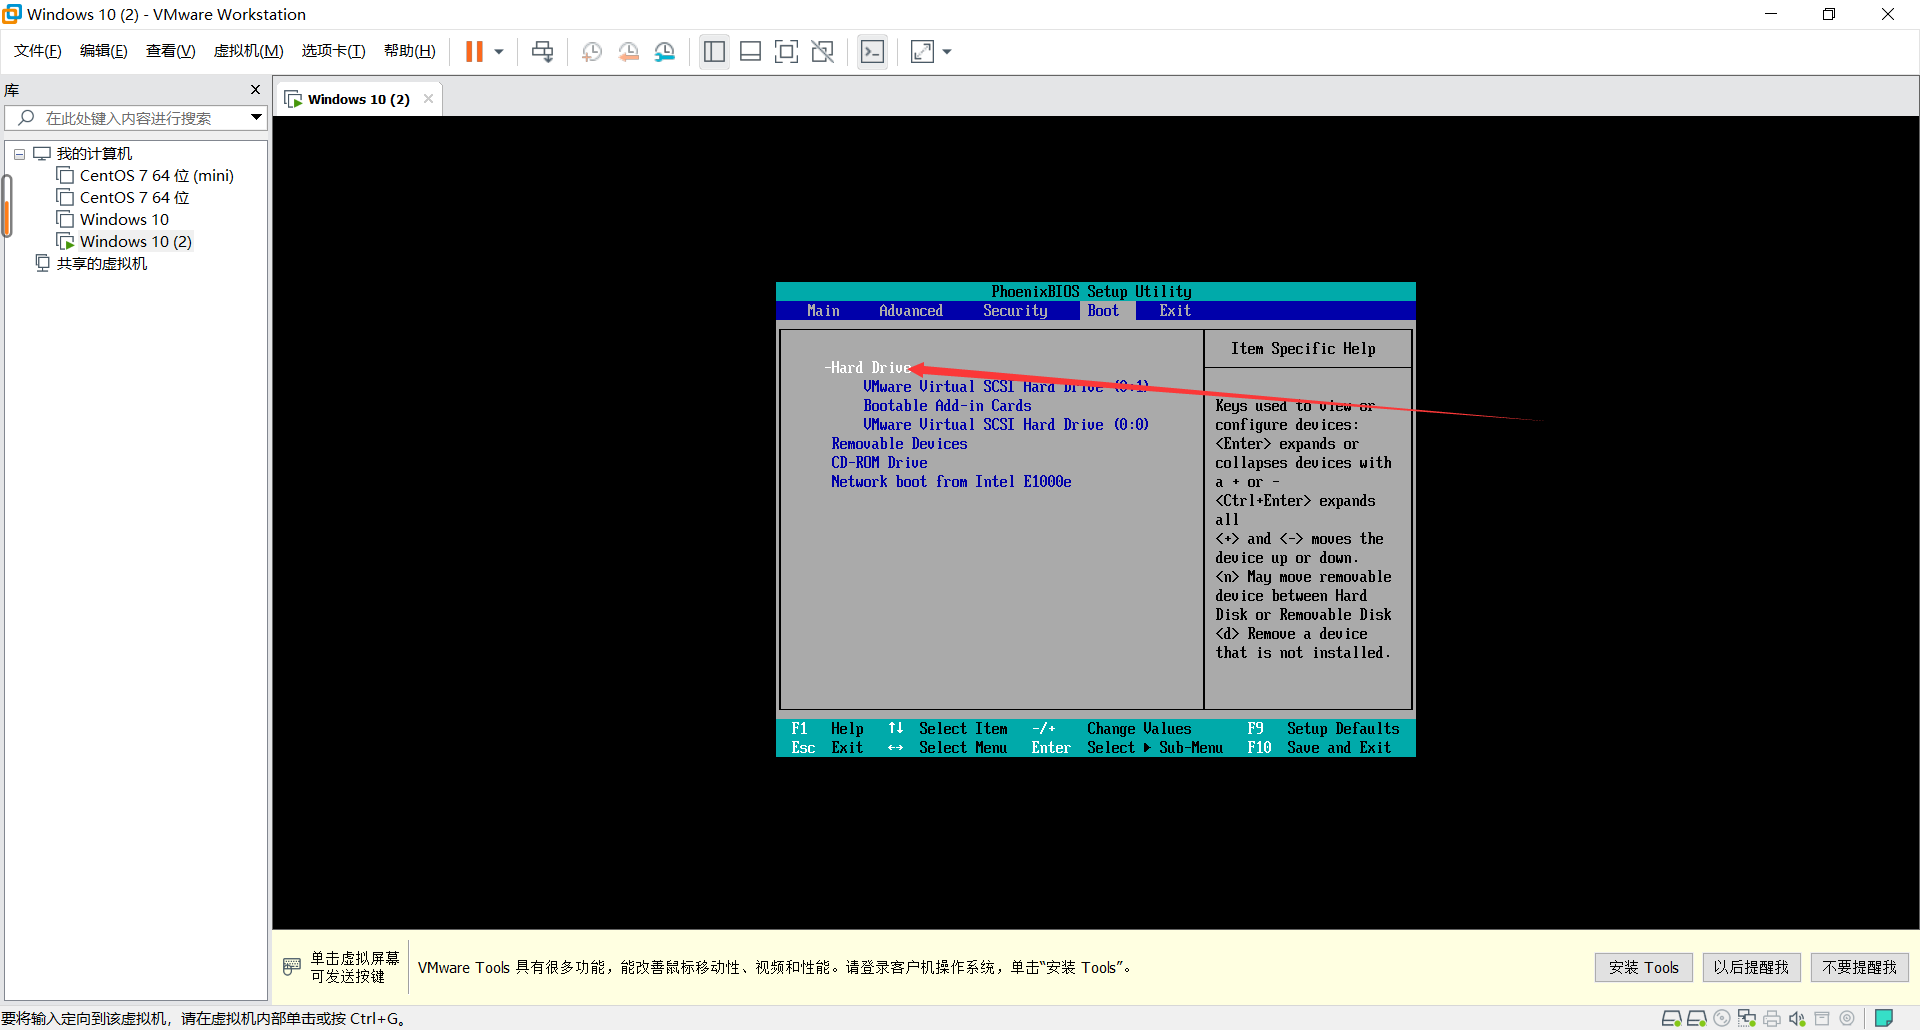Image resolution: width=1920 pixels, height=1030 pixels.
Task: Toggle the library sidebar view icon
Action: (714, 52)
